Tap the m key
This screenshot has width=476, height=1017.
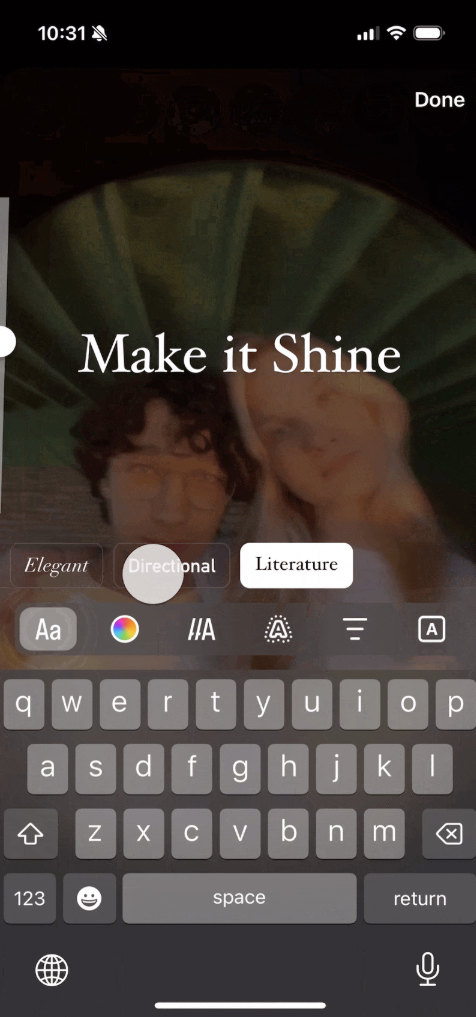(x=384, y=833)
